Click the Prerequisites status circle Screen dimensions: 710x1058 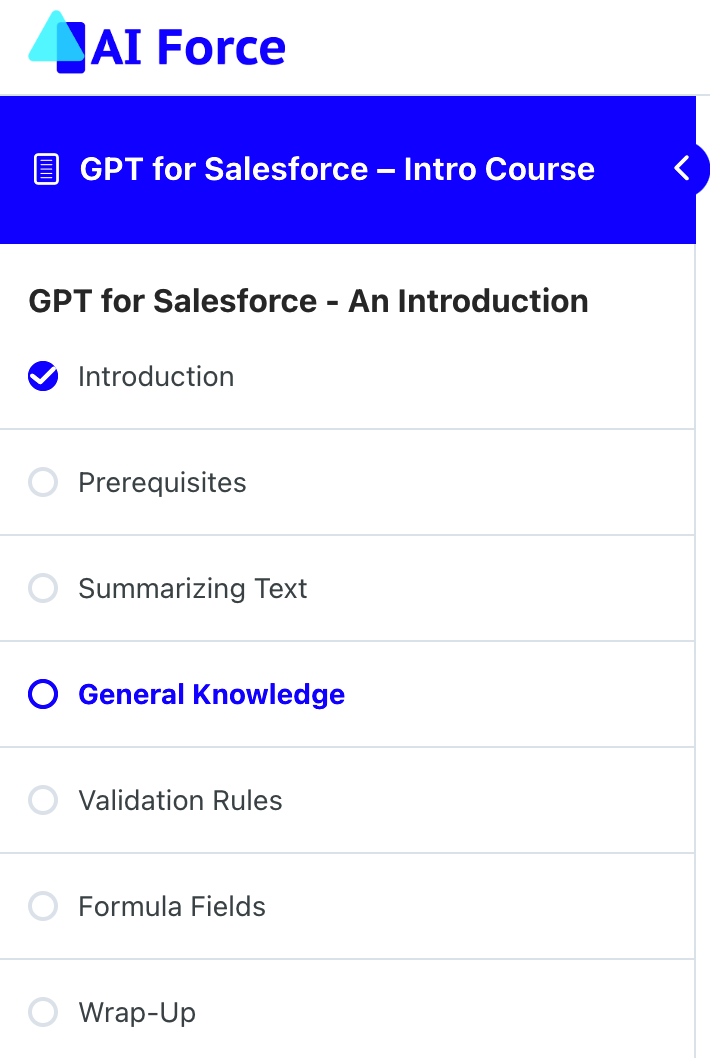[x=43, y=483]
